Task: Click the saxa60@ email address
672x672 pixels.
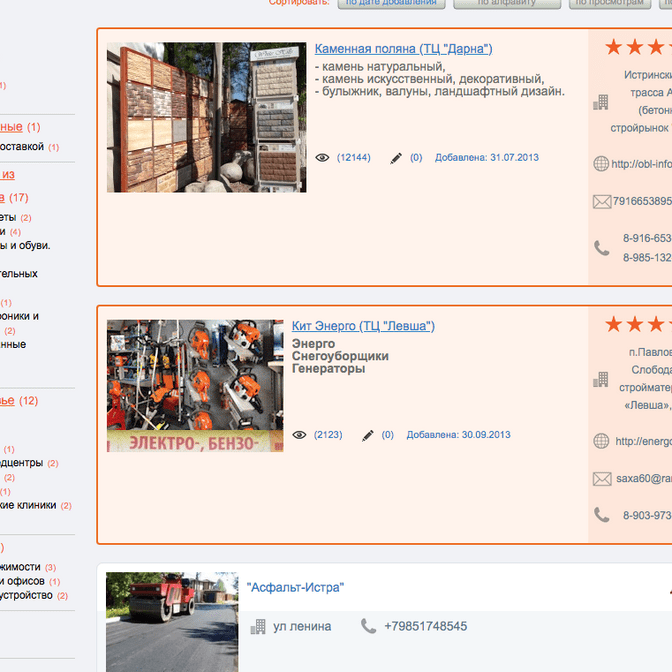Action: pyautogui.click(x=644, y=478)
